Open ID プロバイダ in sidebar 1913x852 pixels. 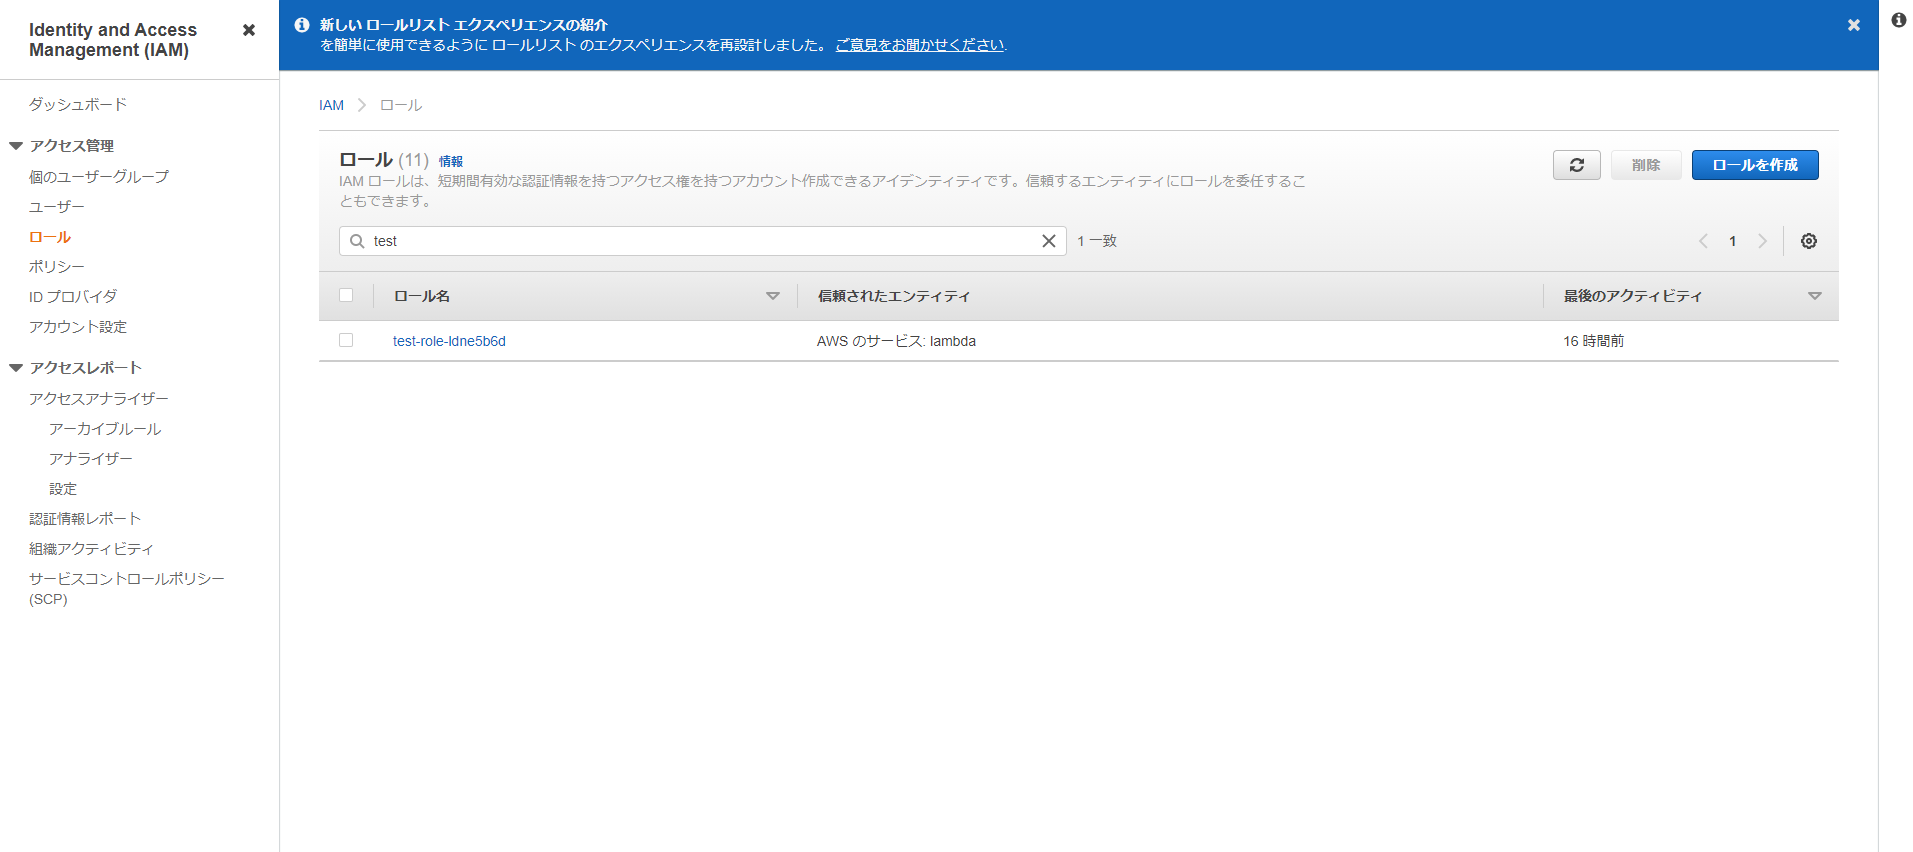coord(73,296)
